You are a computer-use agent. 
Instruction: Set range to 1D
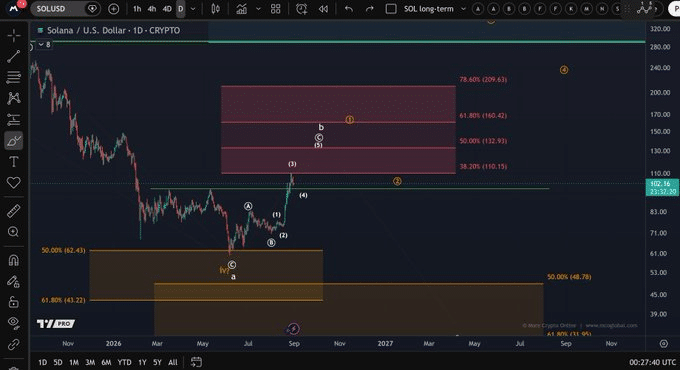click(x=42, y=362)
